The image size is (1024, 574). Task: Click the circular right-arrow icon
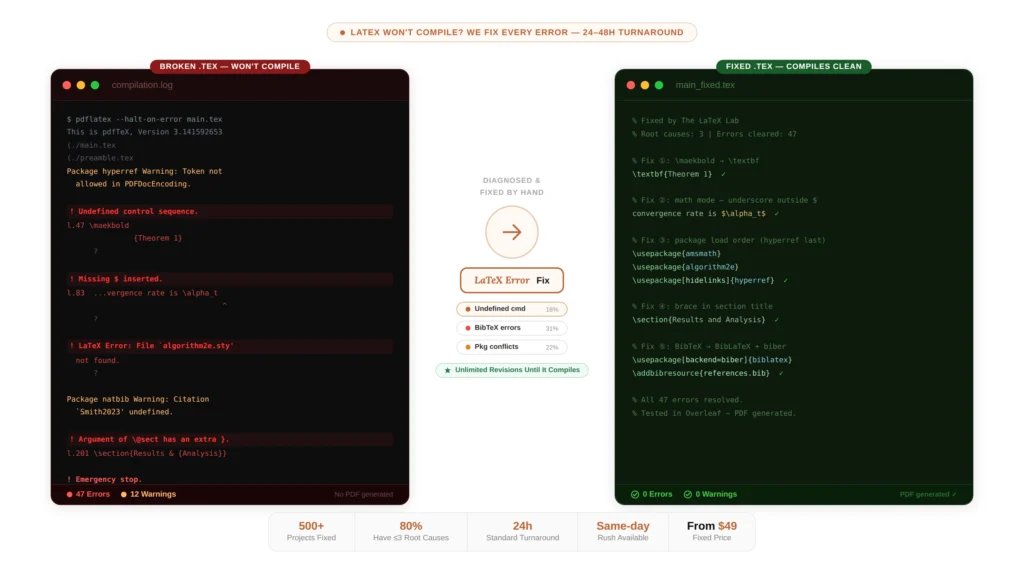(x=511, y=232)
